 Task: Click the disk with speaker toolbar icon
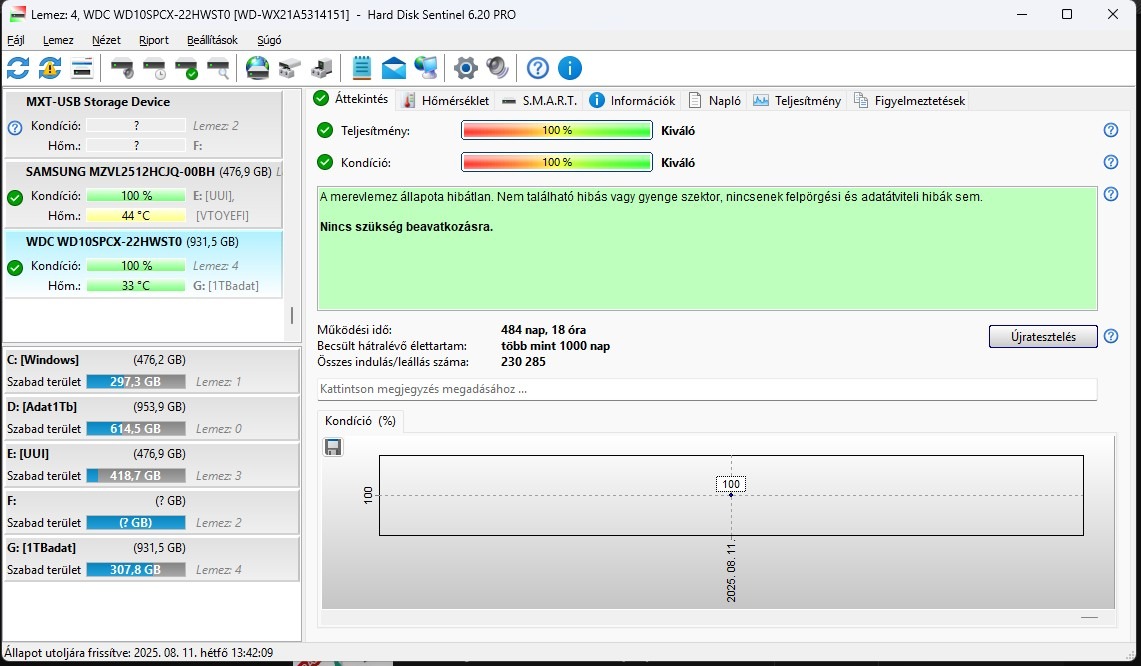(122, 68)
